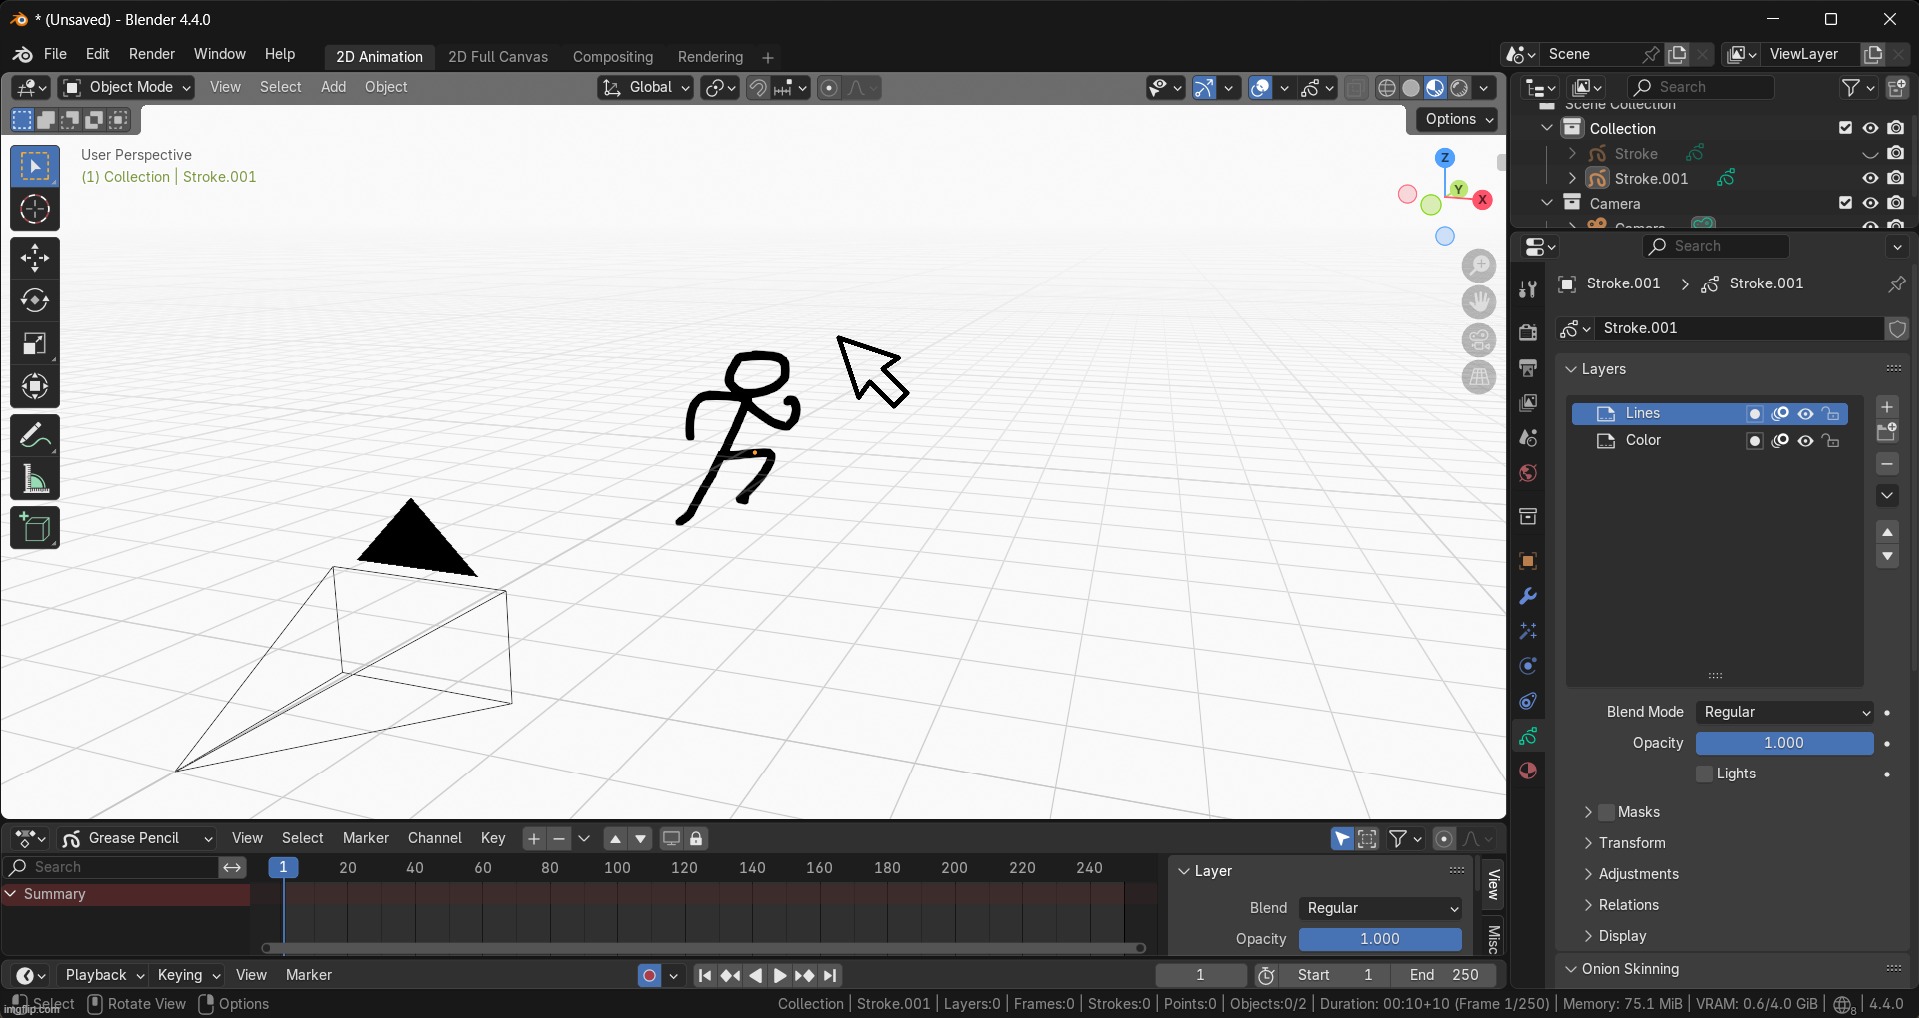Screen dimensions: 1919x1018
Task: Expand the Adjustments section
Action: [1638, 874]
